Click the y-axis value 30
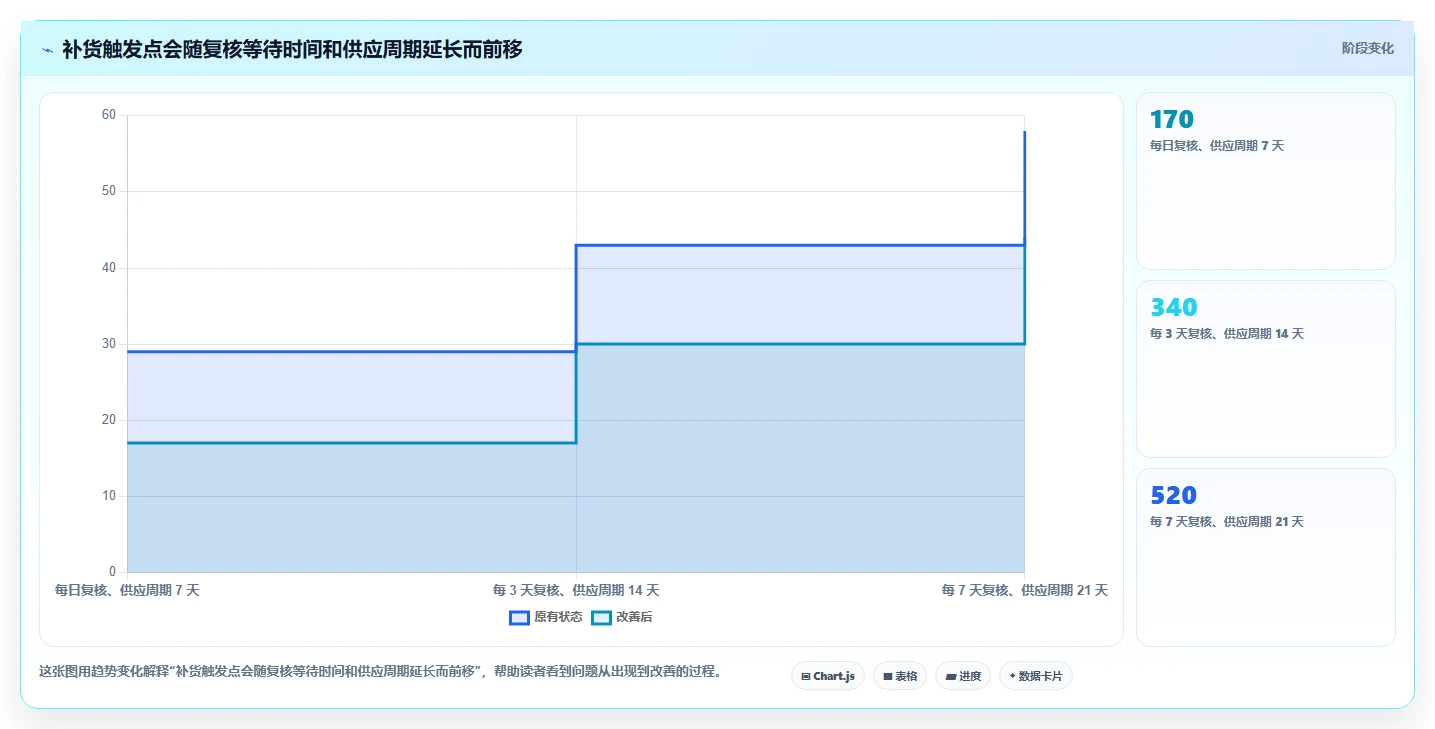The height and width of the screenshot is (729, 1435). [109, 344]
